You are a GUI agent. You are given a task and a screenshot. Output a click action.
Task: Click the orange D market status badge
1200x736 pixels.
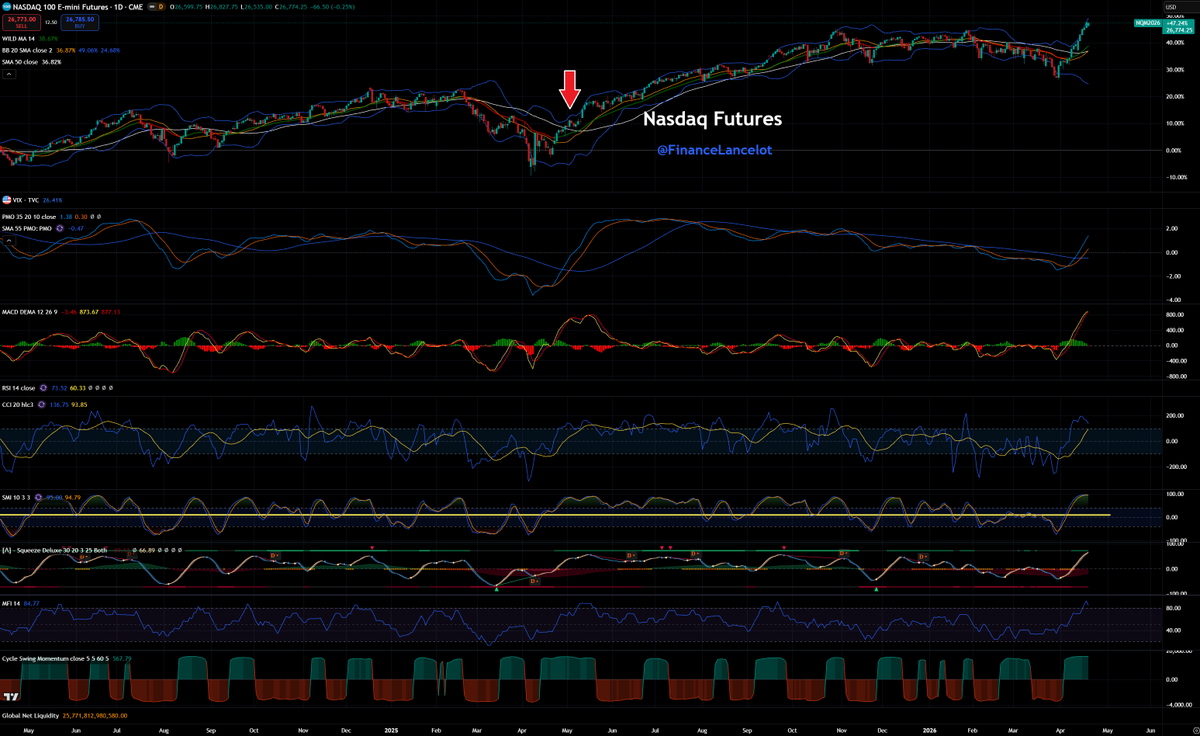tap(161, 7)
